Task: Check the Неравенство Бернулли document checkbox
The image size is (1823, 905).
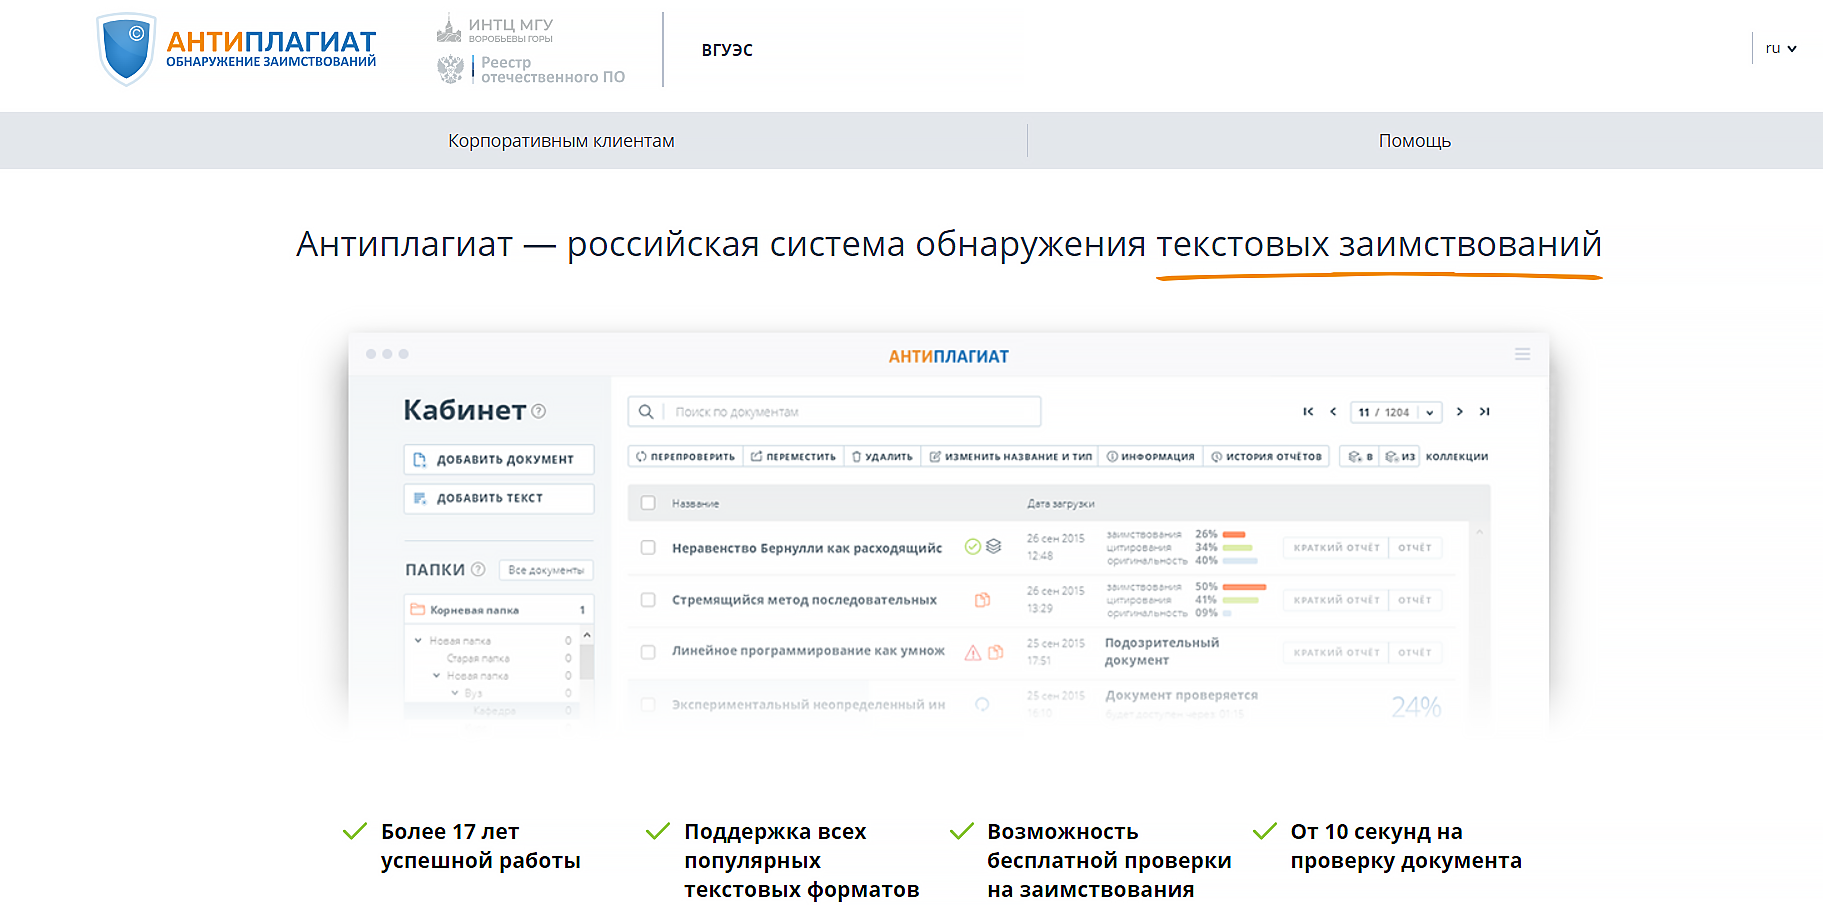Action: [648, 547]
